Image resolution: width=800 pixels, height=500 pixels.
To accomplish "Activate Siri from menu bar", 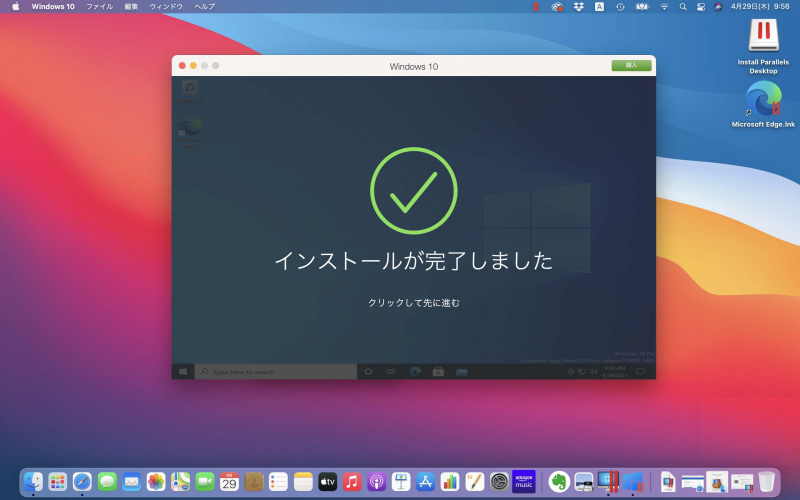I will pyautogui.click(x=718, y=7).
